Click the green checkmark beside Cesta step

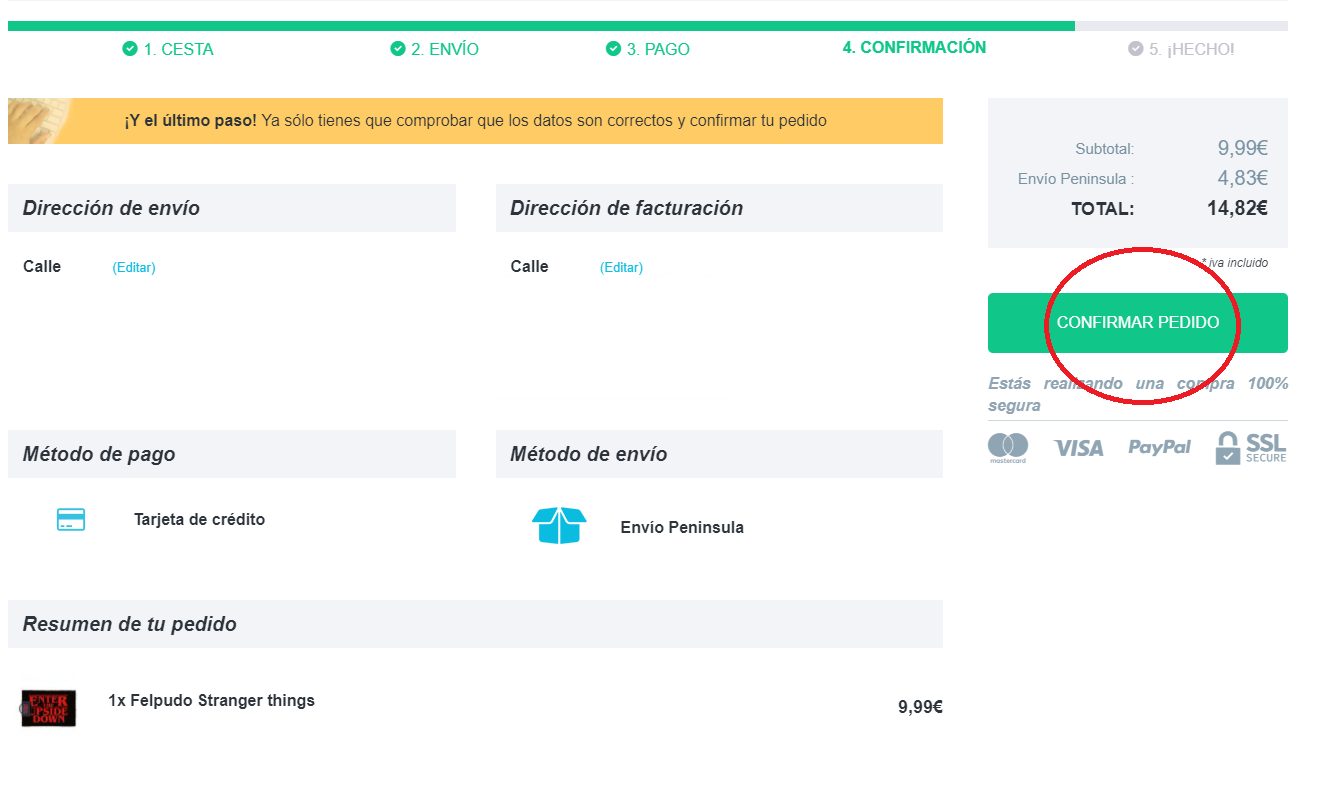(x=130, y=49)
